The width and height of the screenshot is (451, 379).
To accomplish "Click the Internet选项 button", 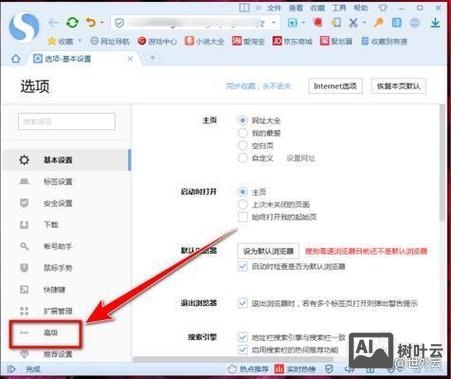I will tap(335, 86).
